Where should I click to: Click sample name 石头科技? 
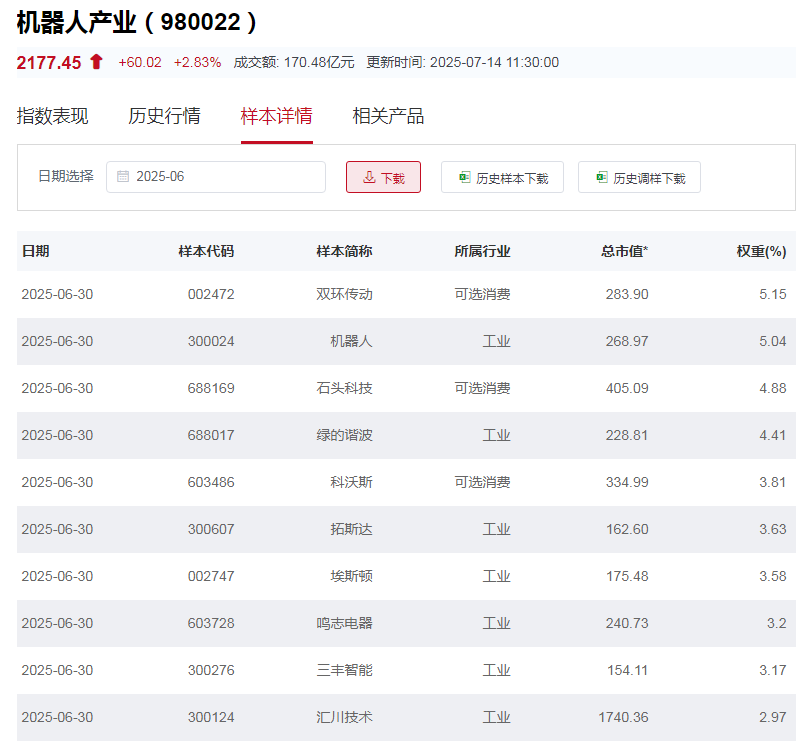pos(344,388)
